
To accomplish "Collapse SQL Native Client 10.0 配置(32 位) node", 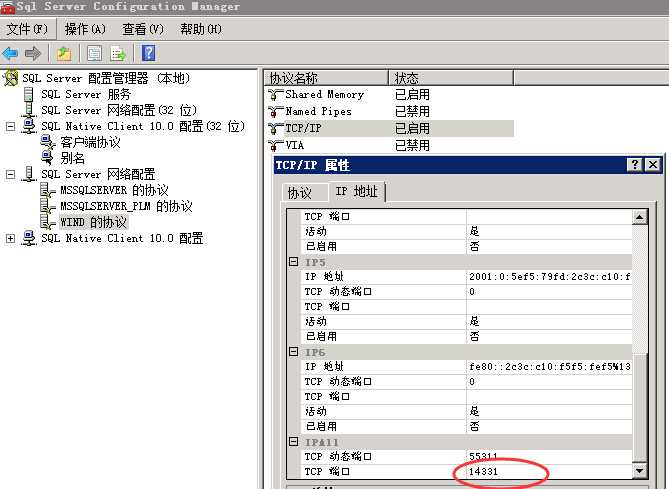I will click(11, 126).
